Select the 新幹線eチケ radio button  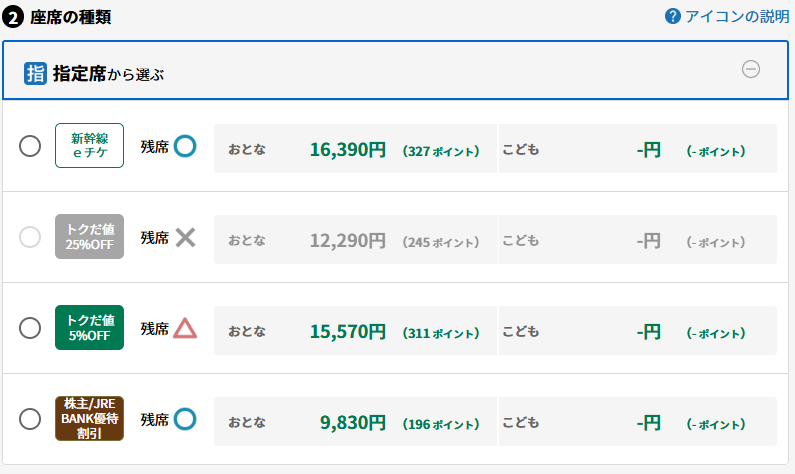pos(30,147)
